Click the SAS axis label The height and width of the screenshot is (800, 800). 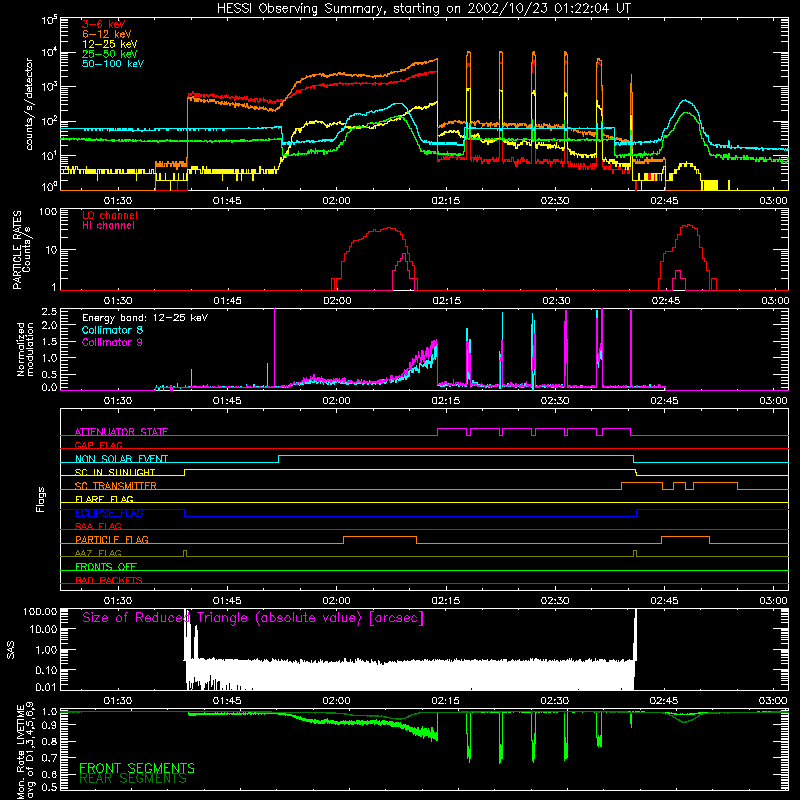pyautogui.click(x=11, y=650)
